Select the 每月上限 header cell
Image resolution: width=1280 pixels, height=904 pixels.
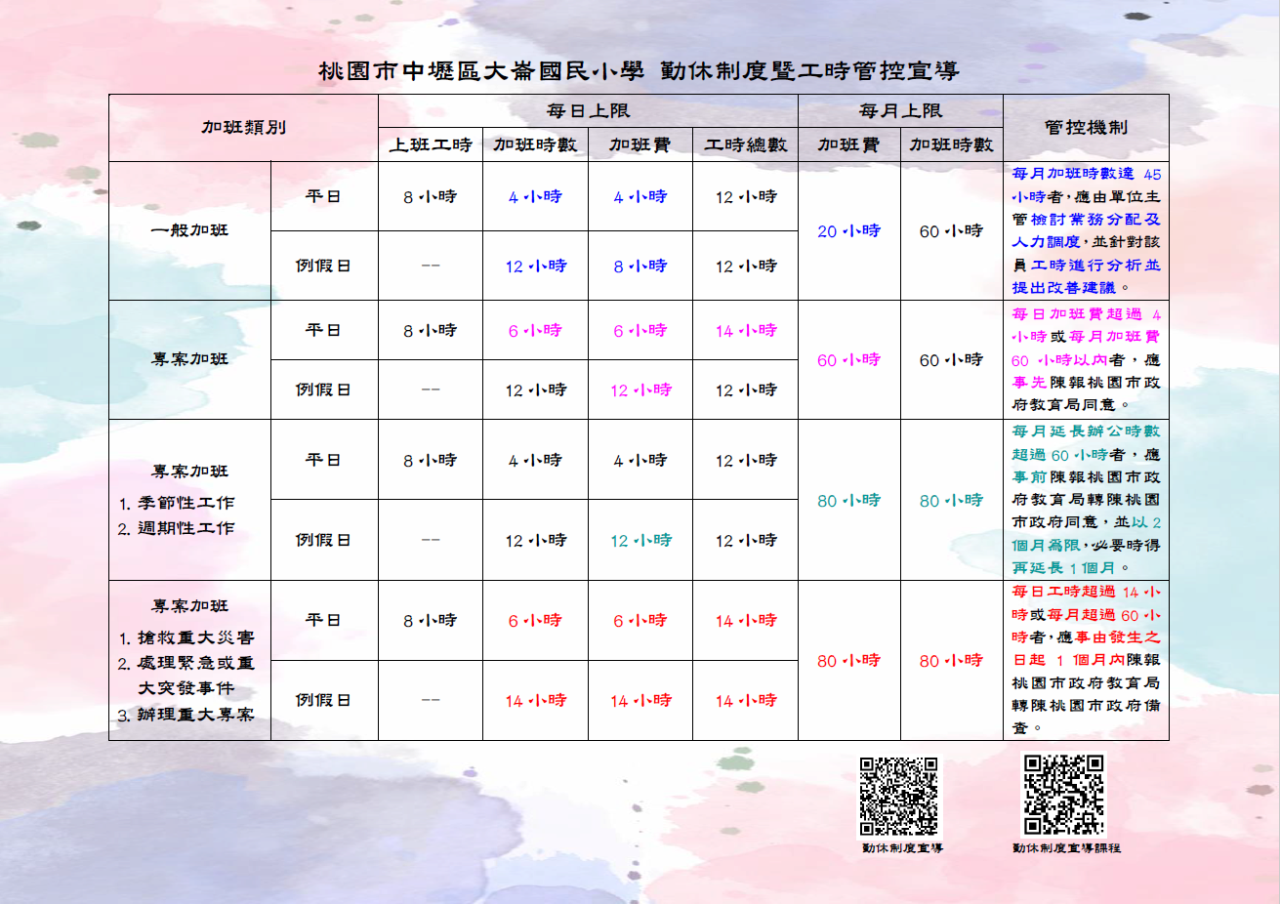900,111
